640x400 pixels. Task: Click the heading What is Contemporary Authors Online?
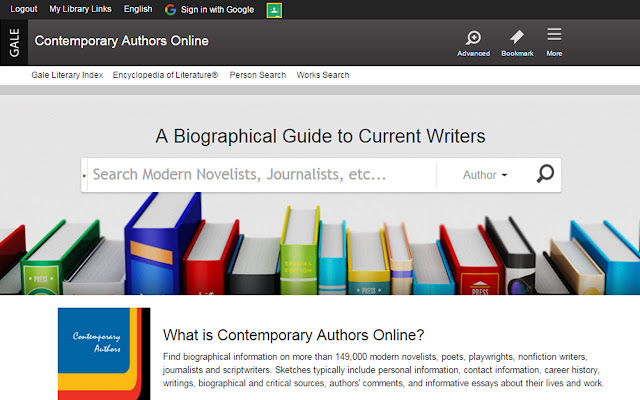point(293,335)
